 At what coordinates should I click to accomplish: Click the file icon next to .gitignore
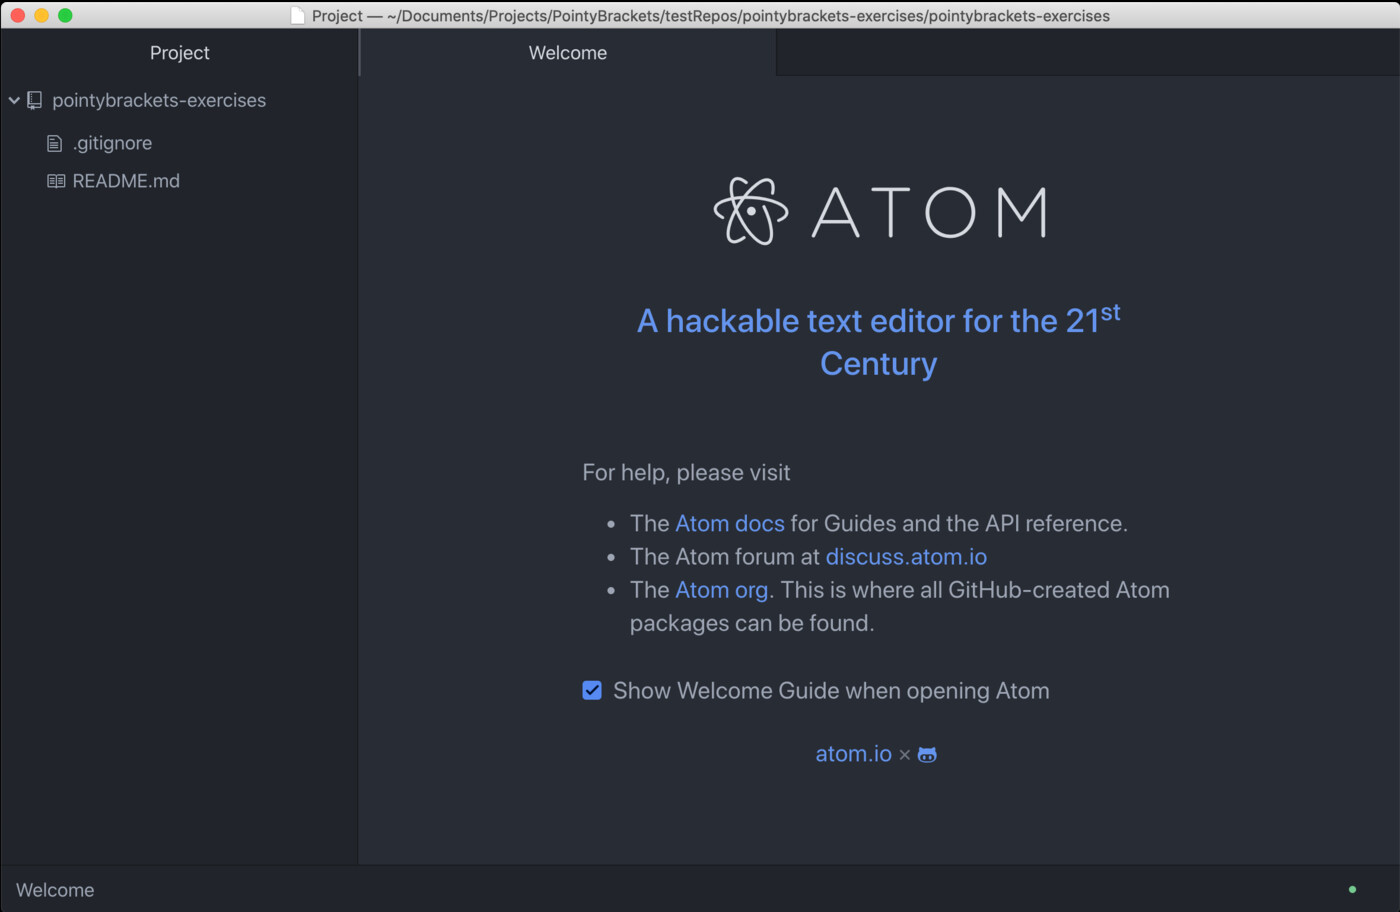point(54,144)
